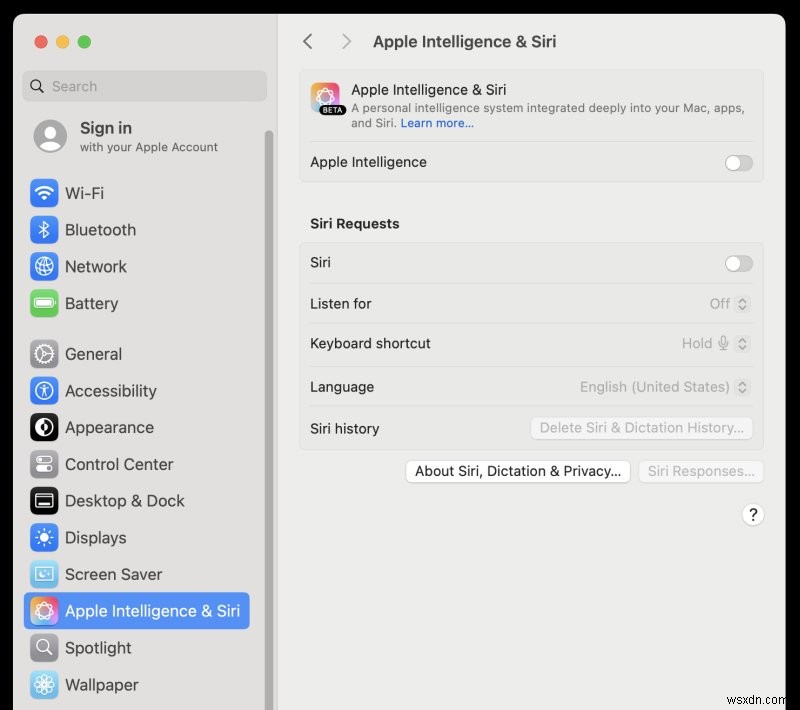Click the Screen Saver icon
The width and height of the screenshot is (800, 710).
(44, 574)
